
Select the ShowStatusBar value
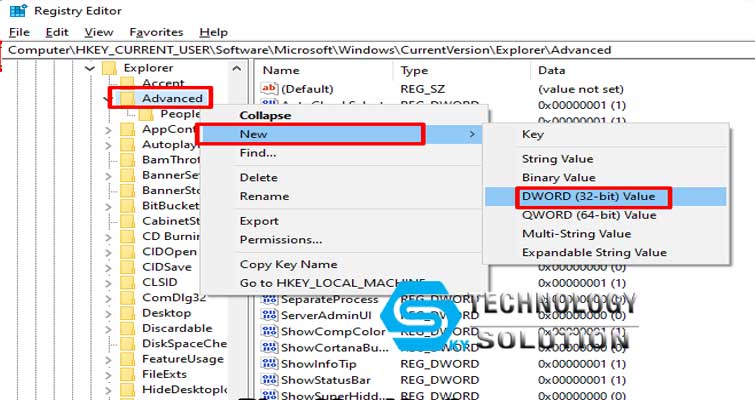[x=325, y=380]
